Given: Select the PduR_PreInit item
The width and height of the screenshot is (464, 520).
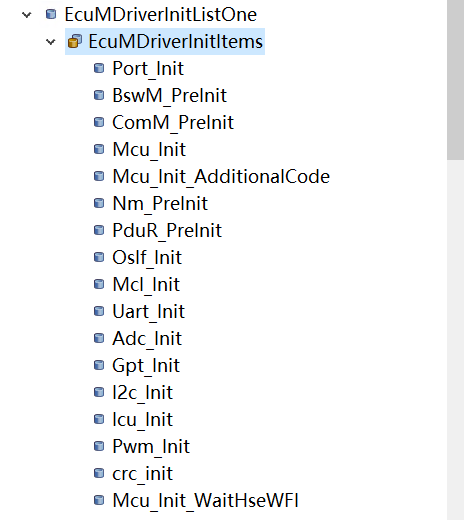Looking at the screenshot, I should (x=167, y=231).
